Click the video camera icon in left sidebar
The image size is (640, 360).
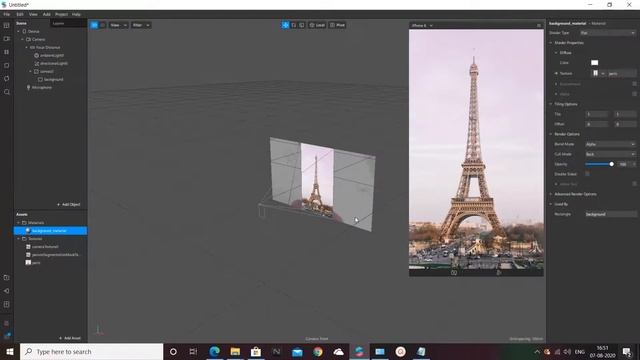tap(7, 39)
